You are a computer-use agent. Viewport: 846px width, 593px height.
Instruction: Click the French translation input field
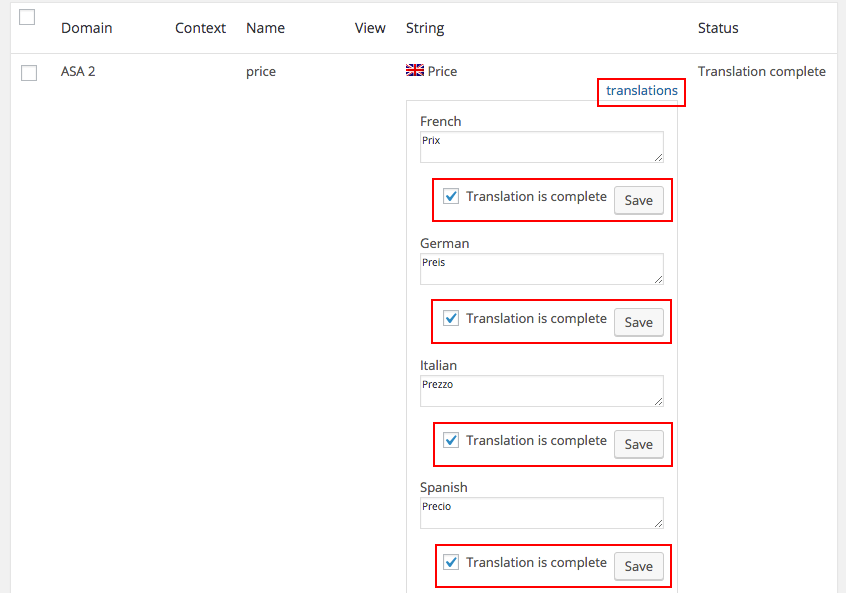click(x=540, y=146)
